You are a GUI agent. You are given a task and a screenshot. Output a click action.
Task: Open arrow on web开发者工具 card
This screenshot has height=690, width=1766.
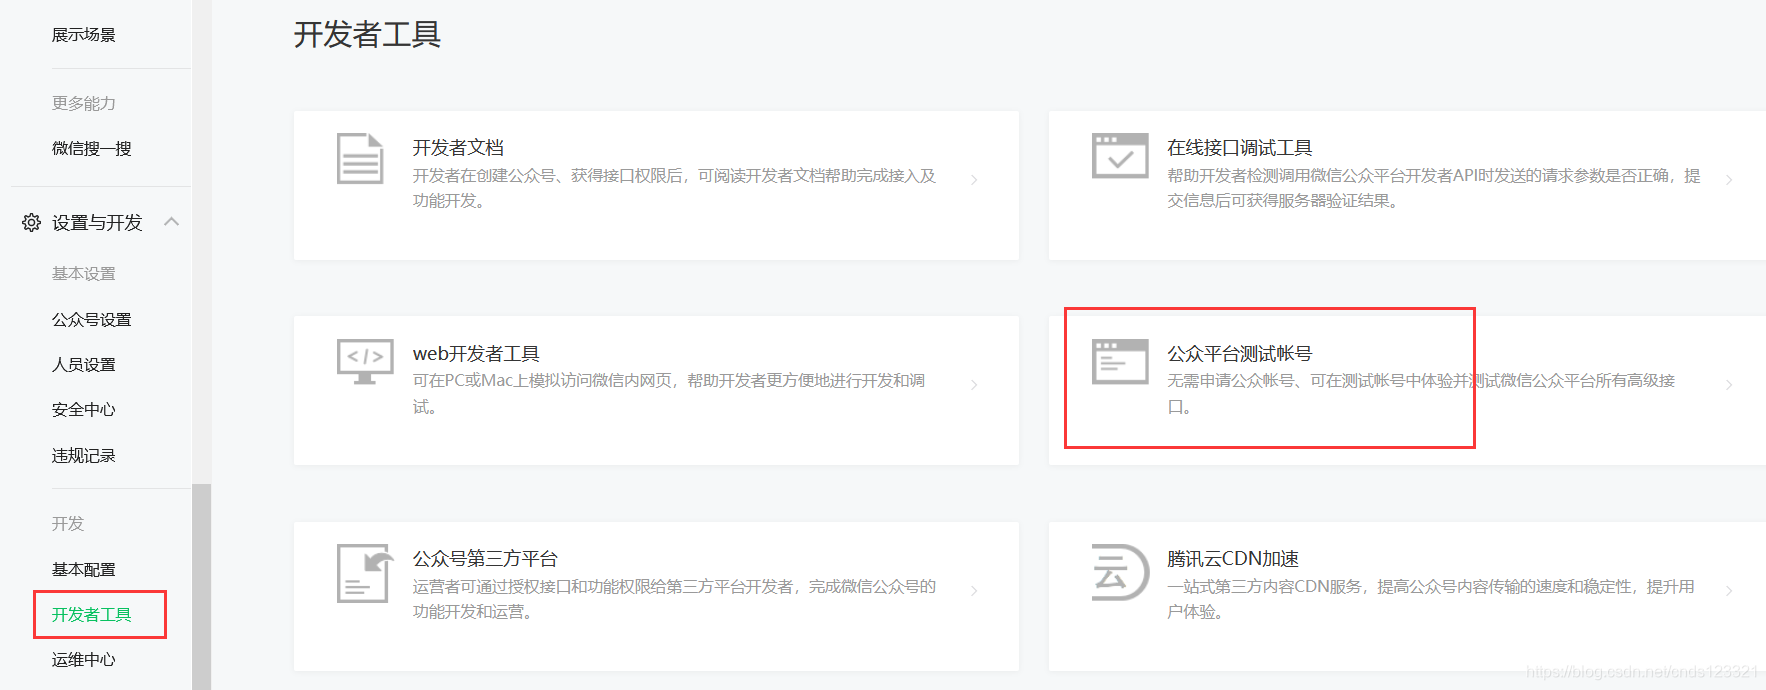(x=974, y=385)
